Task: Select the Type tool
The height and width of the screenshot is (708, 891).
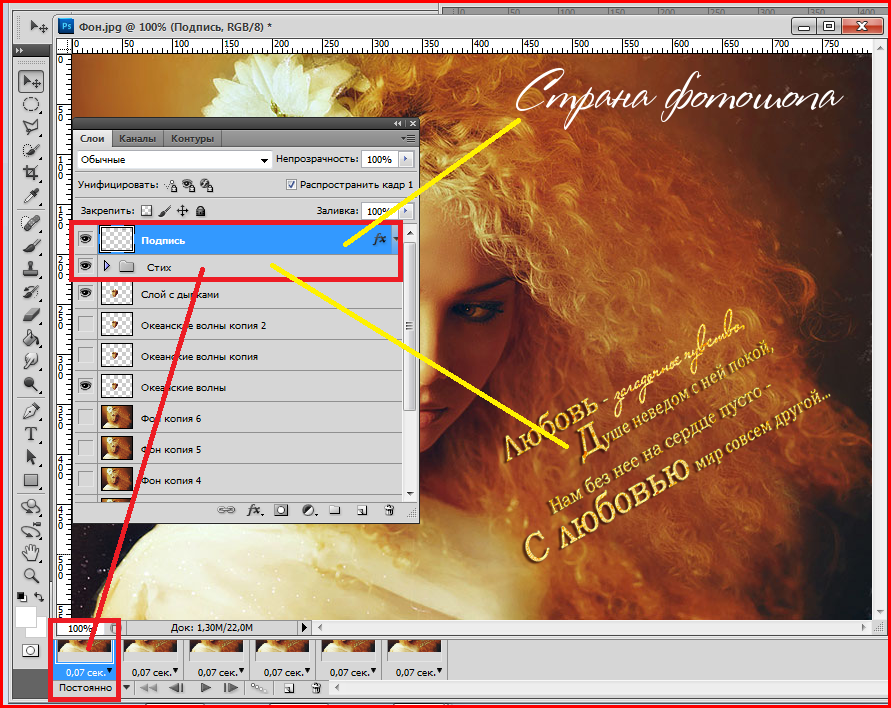Action: pos(31,435)
